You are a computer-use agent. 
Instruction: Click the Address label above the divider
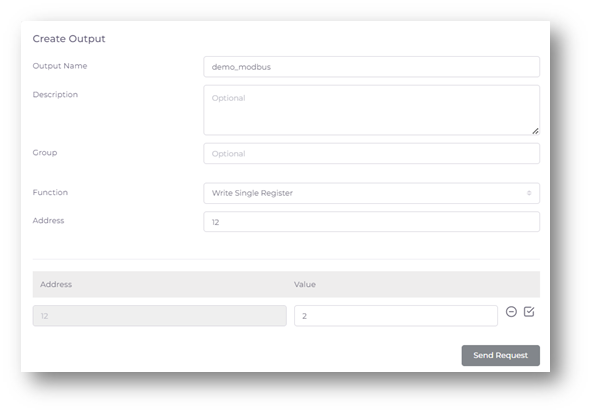pyautogui.click(x=48, y=221)
